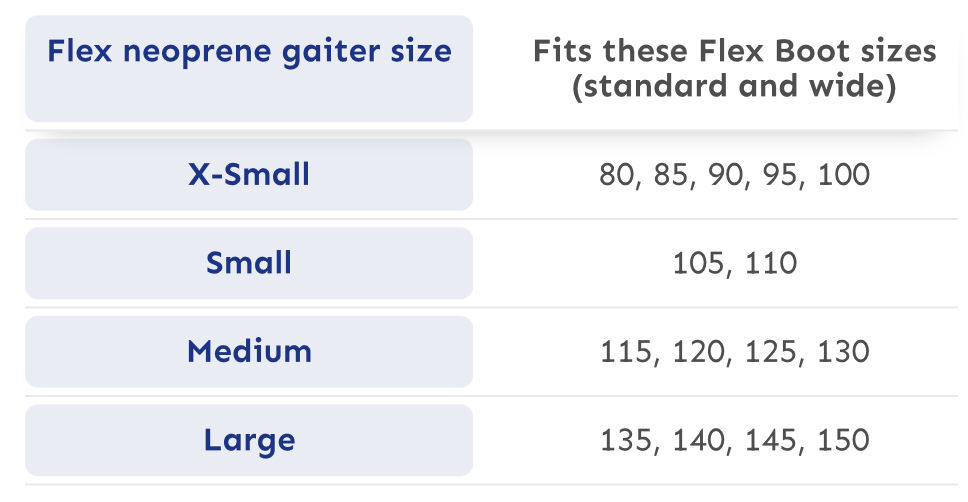This screenshot has height=502, width=968.
Task: Select the Fits these Flex Boot sizes header
Action: [x=734, y=69]
